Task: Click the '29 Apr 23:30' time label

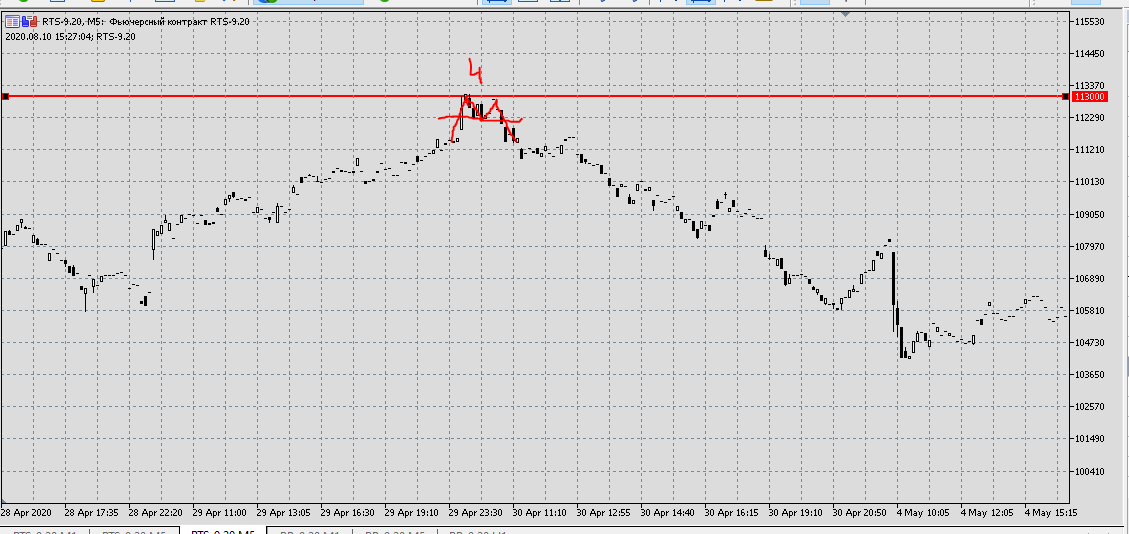Action: tap(476, 512)
